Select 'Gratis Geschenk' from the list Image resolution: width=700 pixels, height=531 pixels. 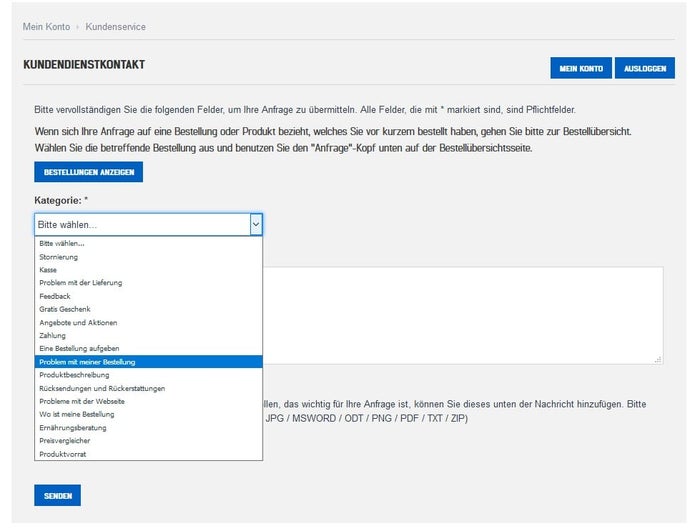pyautogui.click(x=148, y=309)
